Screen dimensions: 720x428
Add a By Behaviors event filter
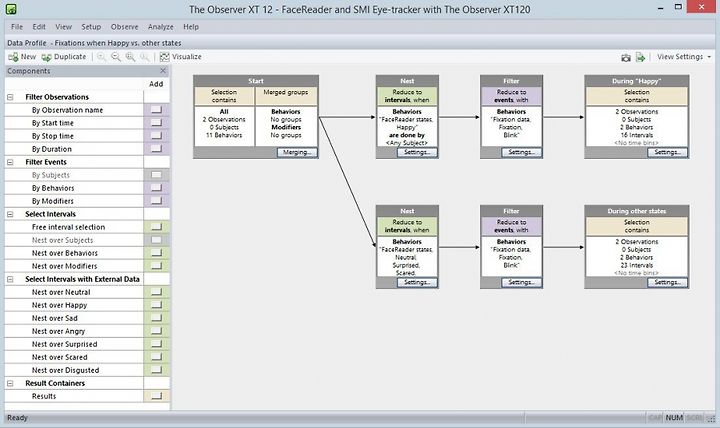(x=157, y=187)
